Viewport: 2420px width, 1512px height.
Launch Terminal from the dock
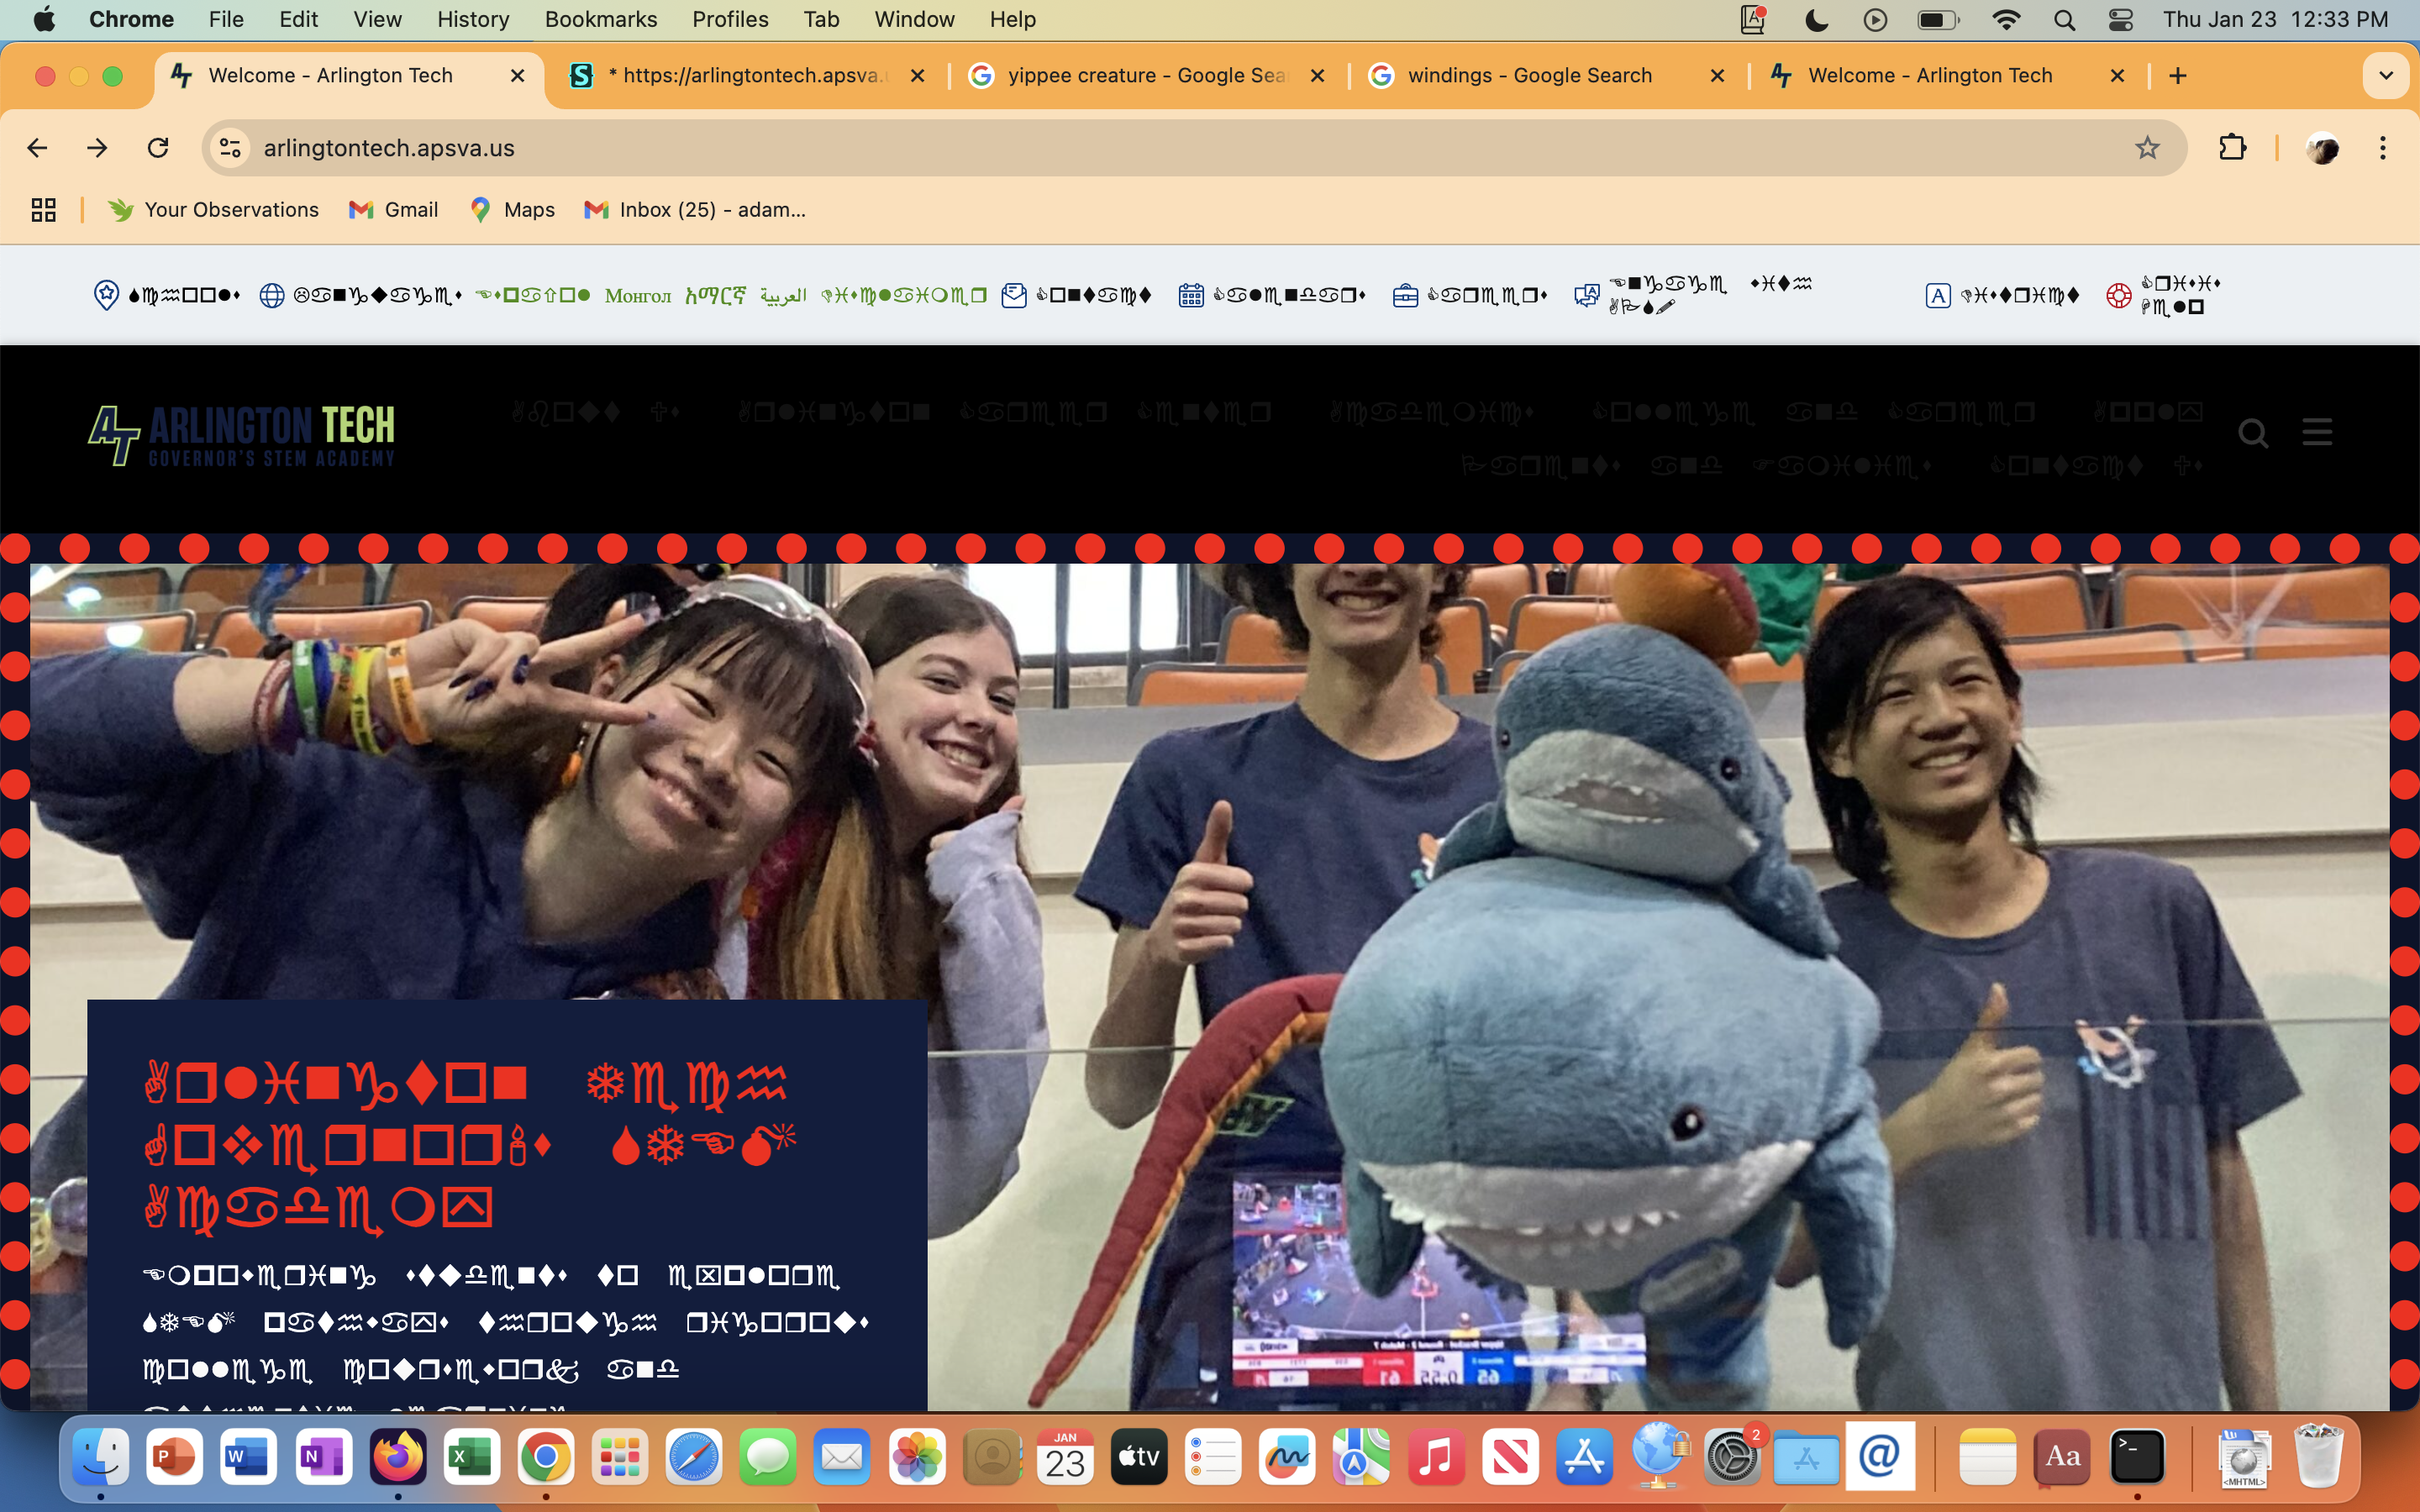tap(2137, 1457)
